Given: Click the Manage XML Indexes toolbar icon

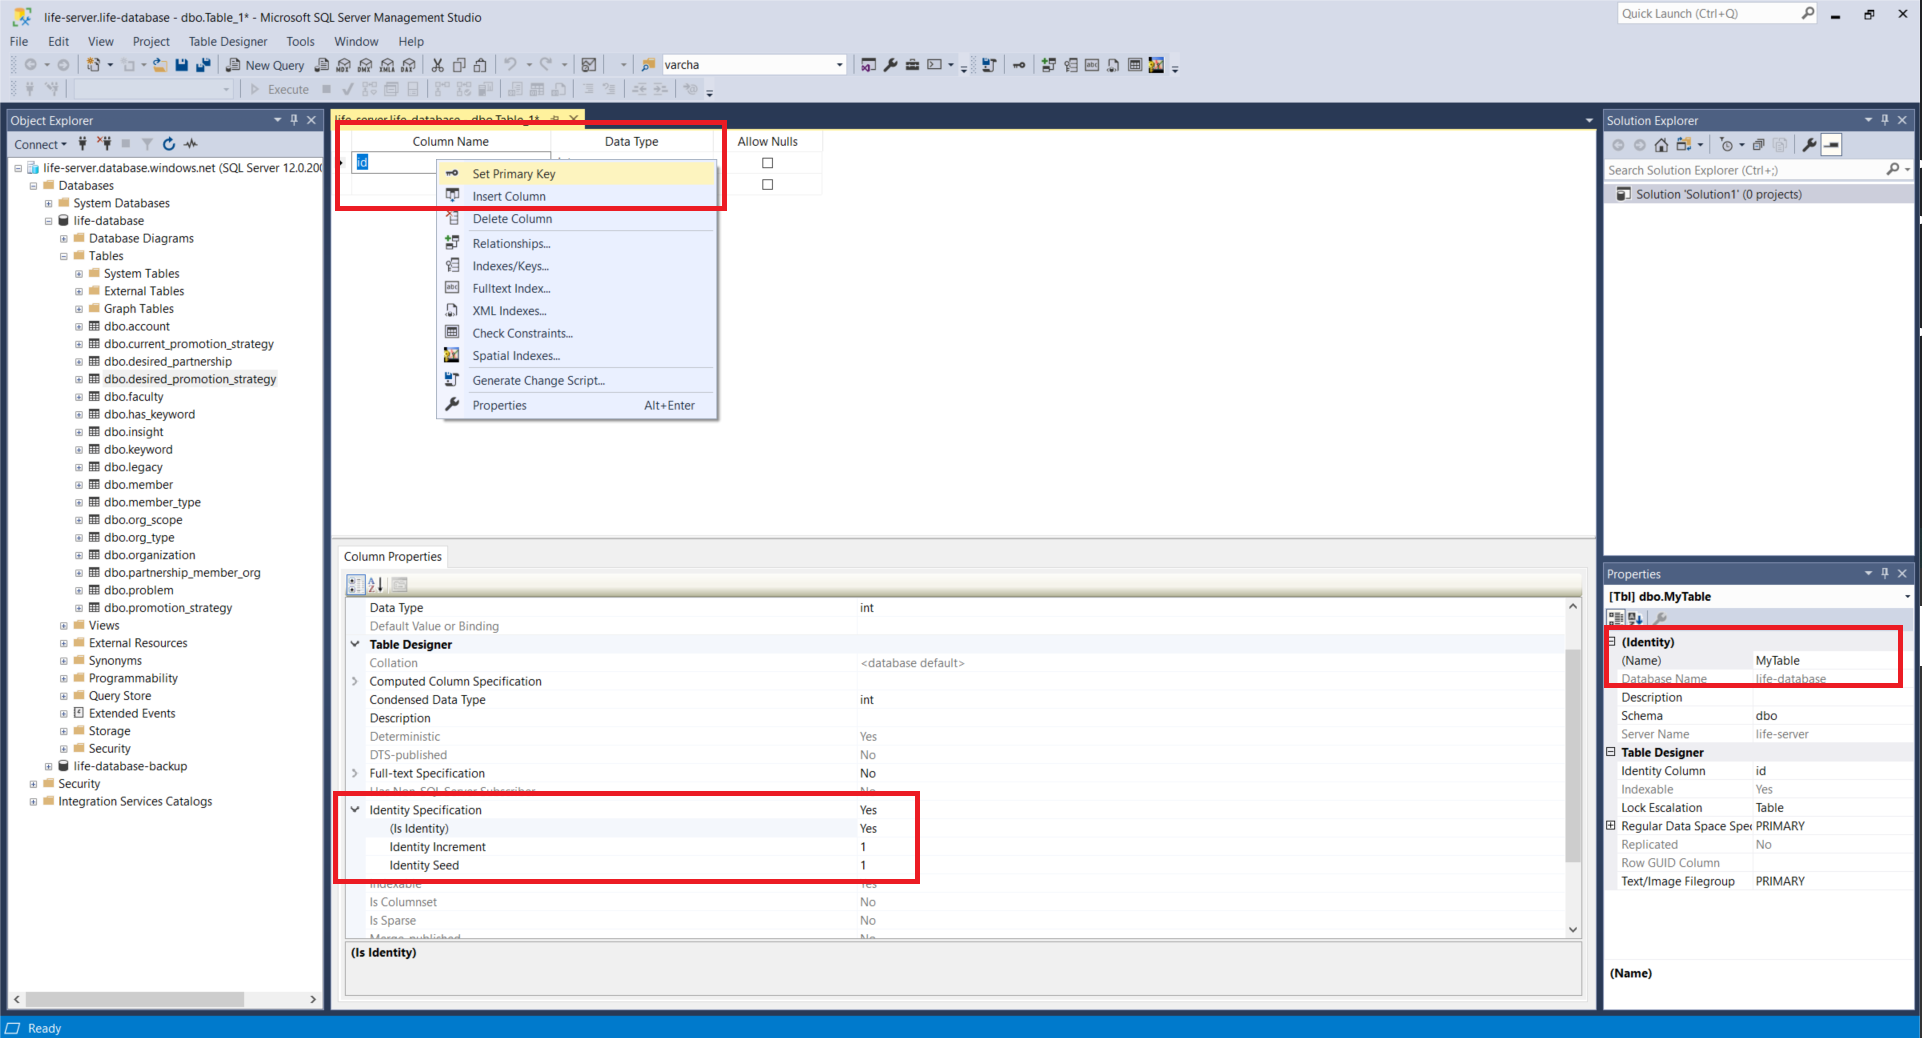Looking at the screenshot, I should [1113, 65].
